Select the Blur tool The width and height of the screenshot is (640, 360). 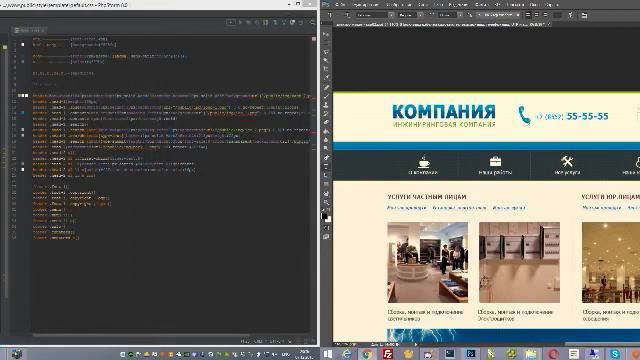[326, 140]
